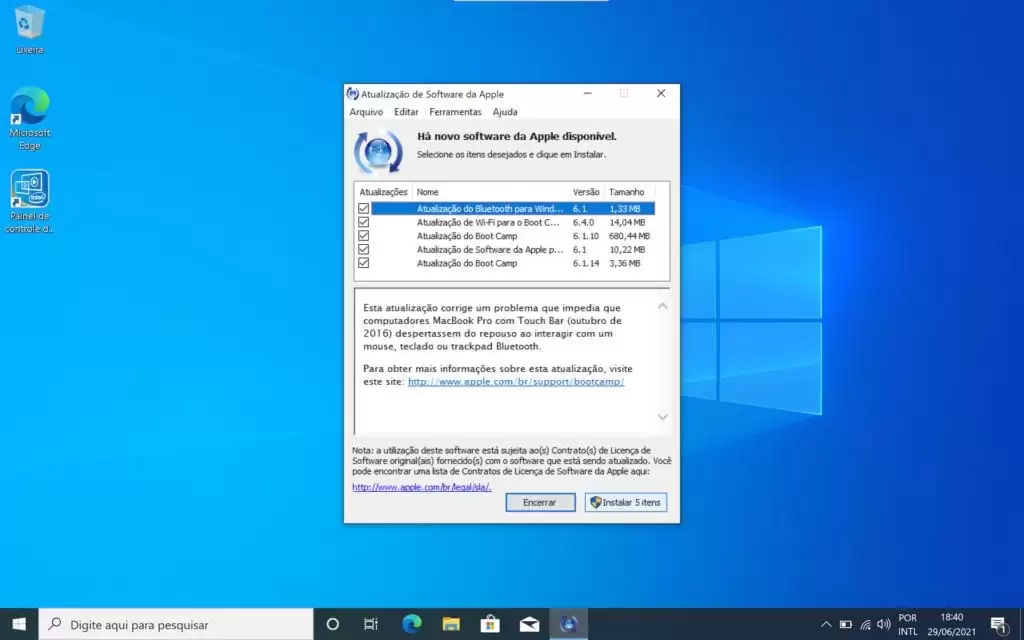Click the '6.4.0' version cell
The image size is (1024, 640).
(583, 222)
